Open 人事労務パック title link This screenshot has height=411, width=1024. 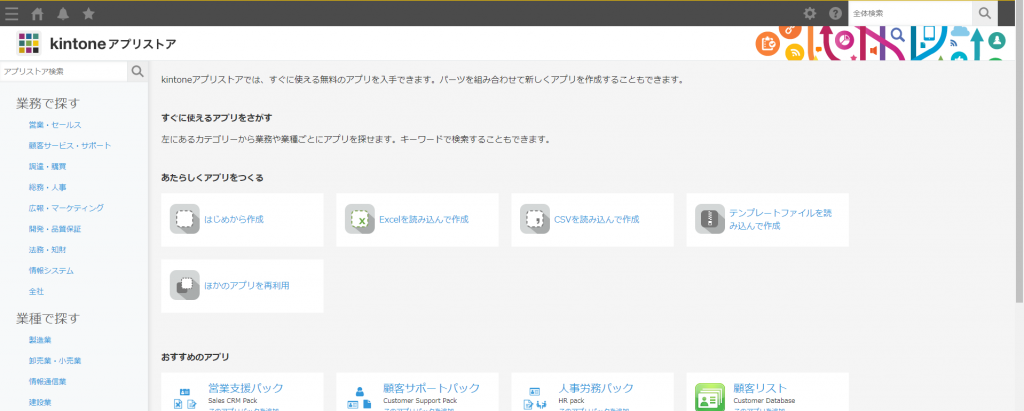(x=596, y=388)
